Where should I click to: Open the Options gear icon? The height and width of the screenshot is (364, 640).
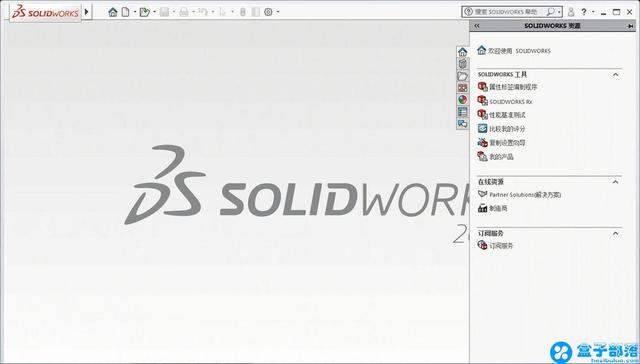pyautogui.click(x=268, y=12)
